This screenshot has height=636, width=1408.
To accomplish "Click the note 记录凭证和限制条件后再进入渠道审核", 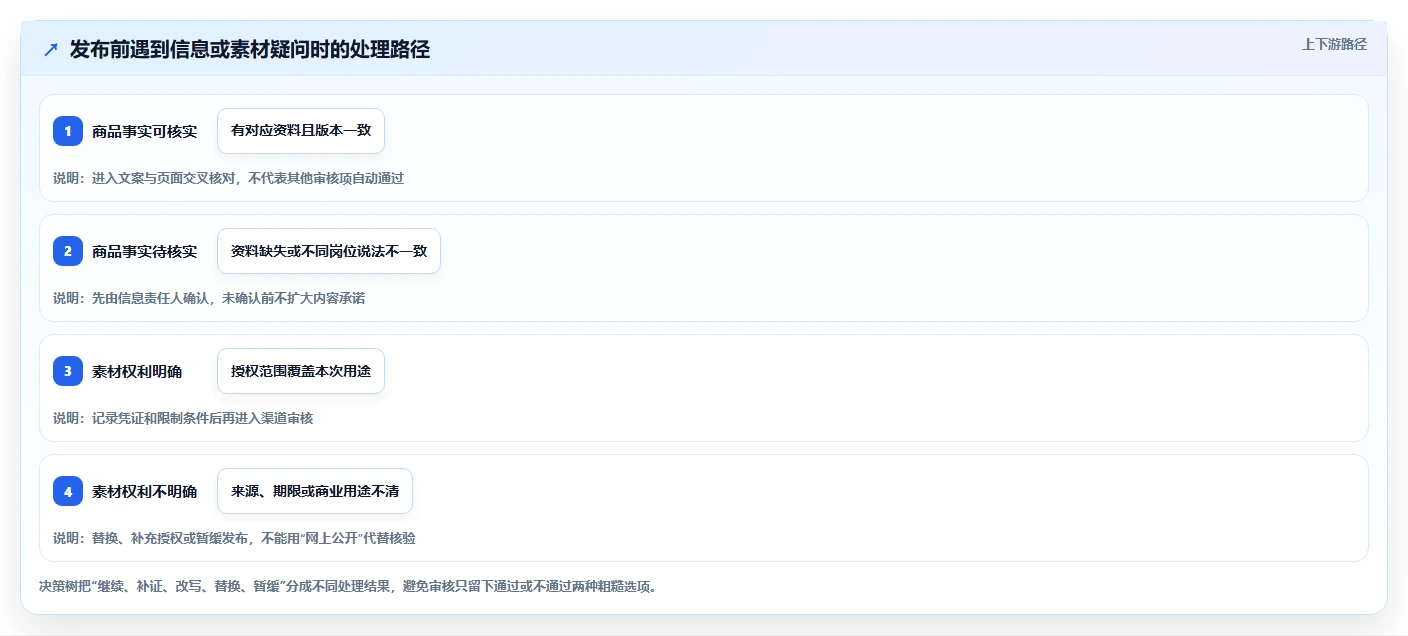I will 202,418.
